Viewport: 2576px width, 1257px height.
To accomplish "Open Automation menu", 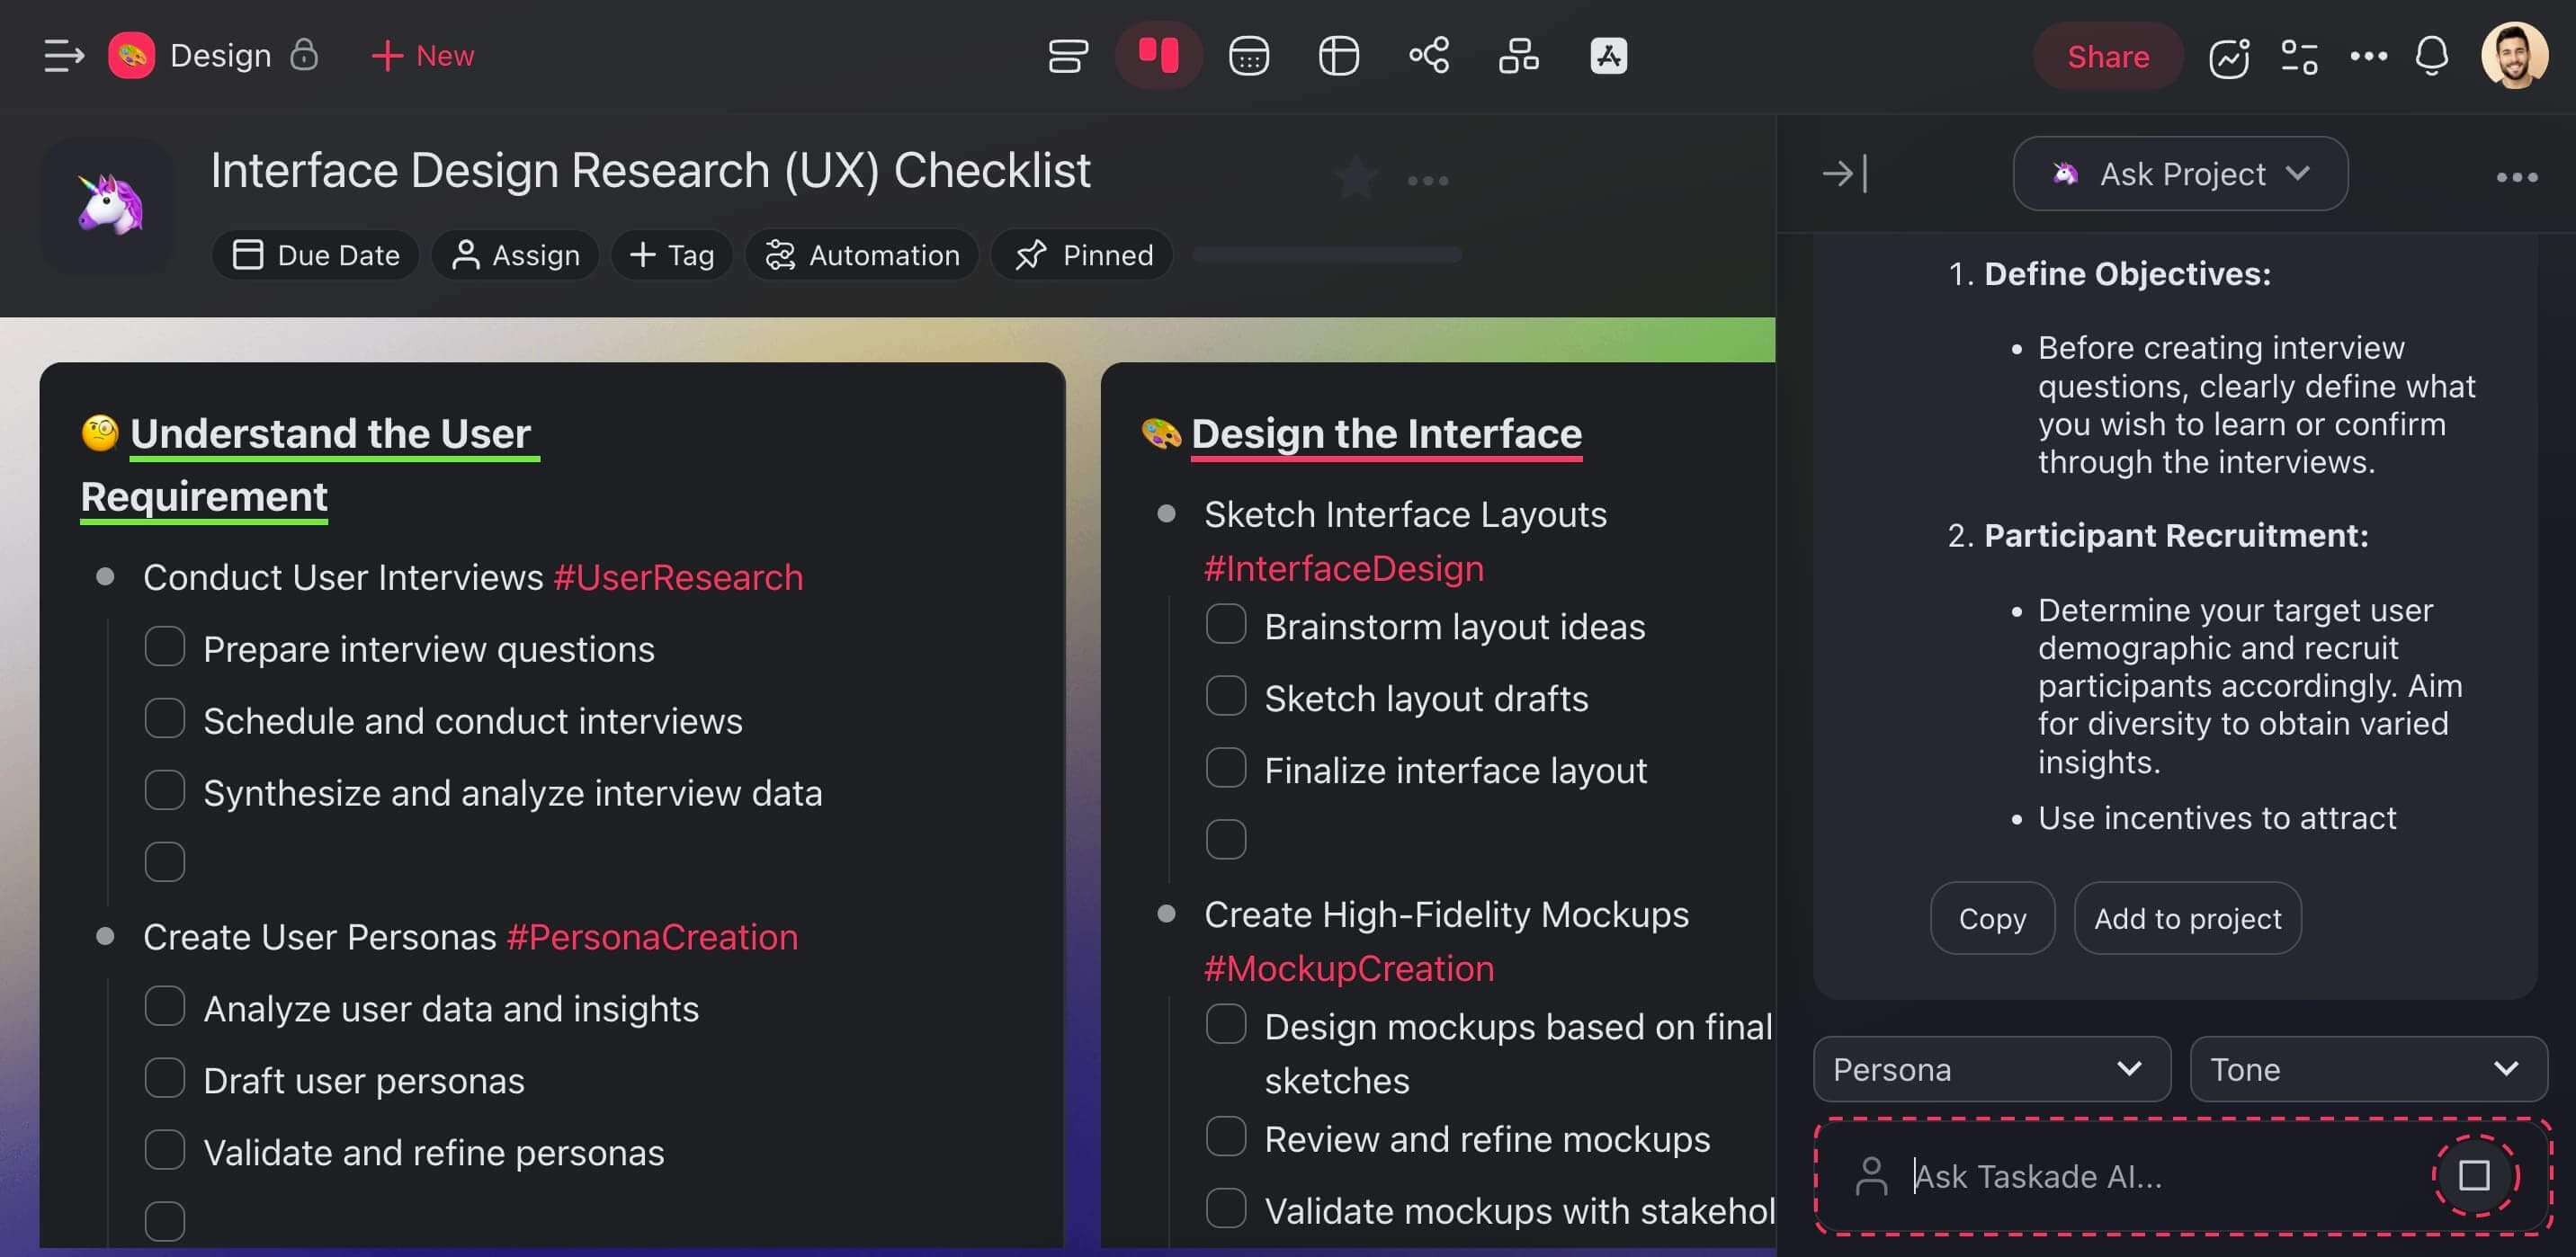I will point(862,255).
